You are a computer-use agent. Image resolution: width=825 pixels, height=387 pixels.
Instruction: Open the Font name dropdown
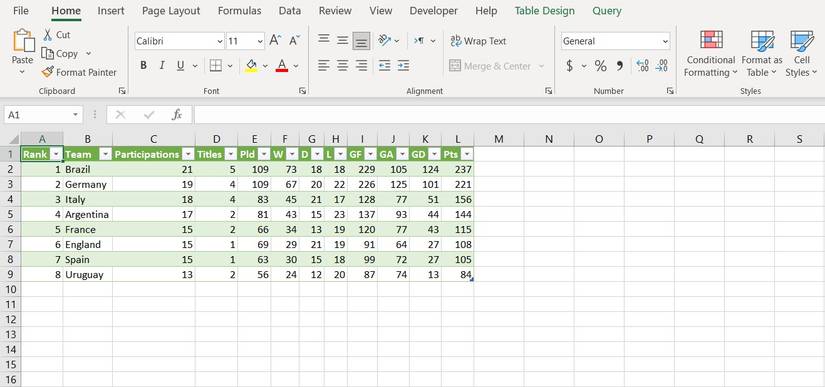pyautogui.click(x=219, y=41)
